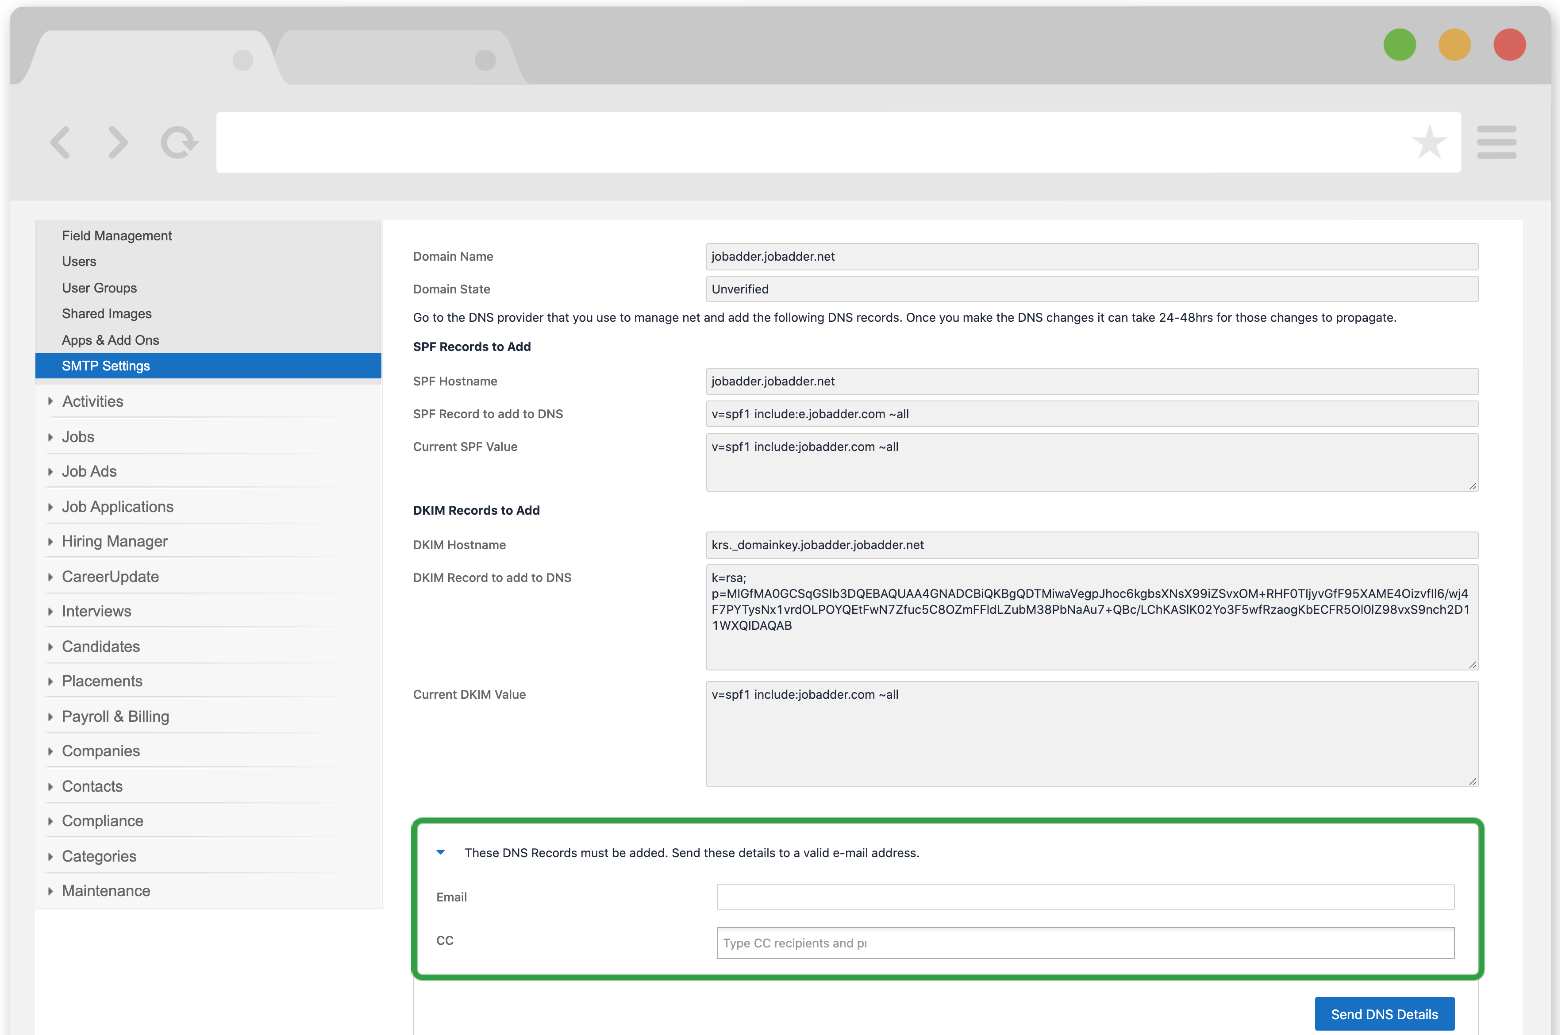Click the browser forward navigation icon
The image size is (1560, 1035).
(x=117, y=142)
